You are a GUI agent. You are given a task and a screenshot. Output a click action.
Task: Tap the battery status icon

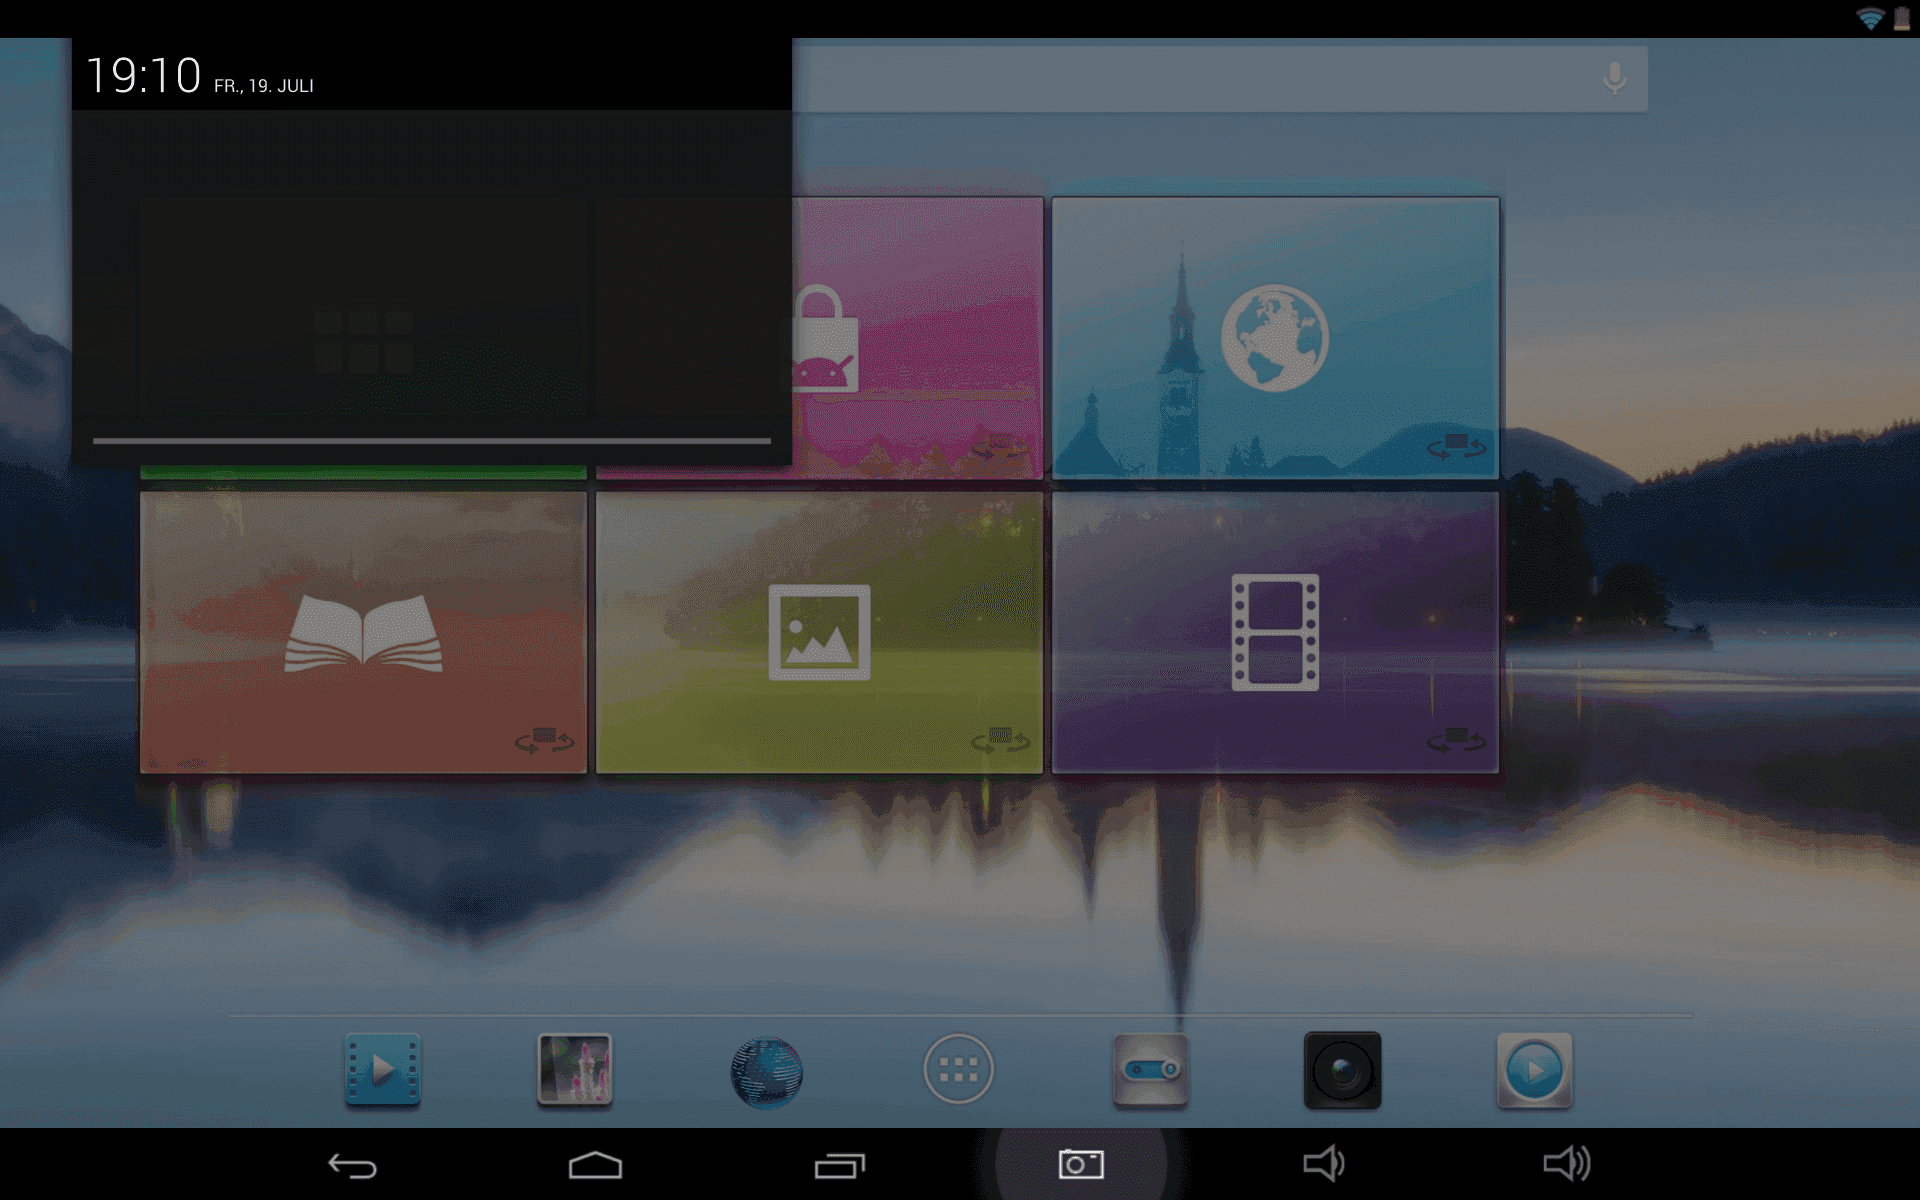1902,19
